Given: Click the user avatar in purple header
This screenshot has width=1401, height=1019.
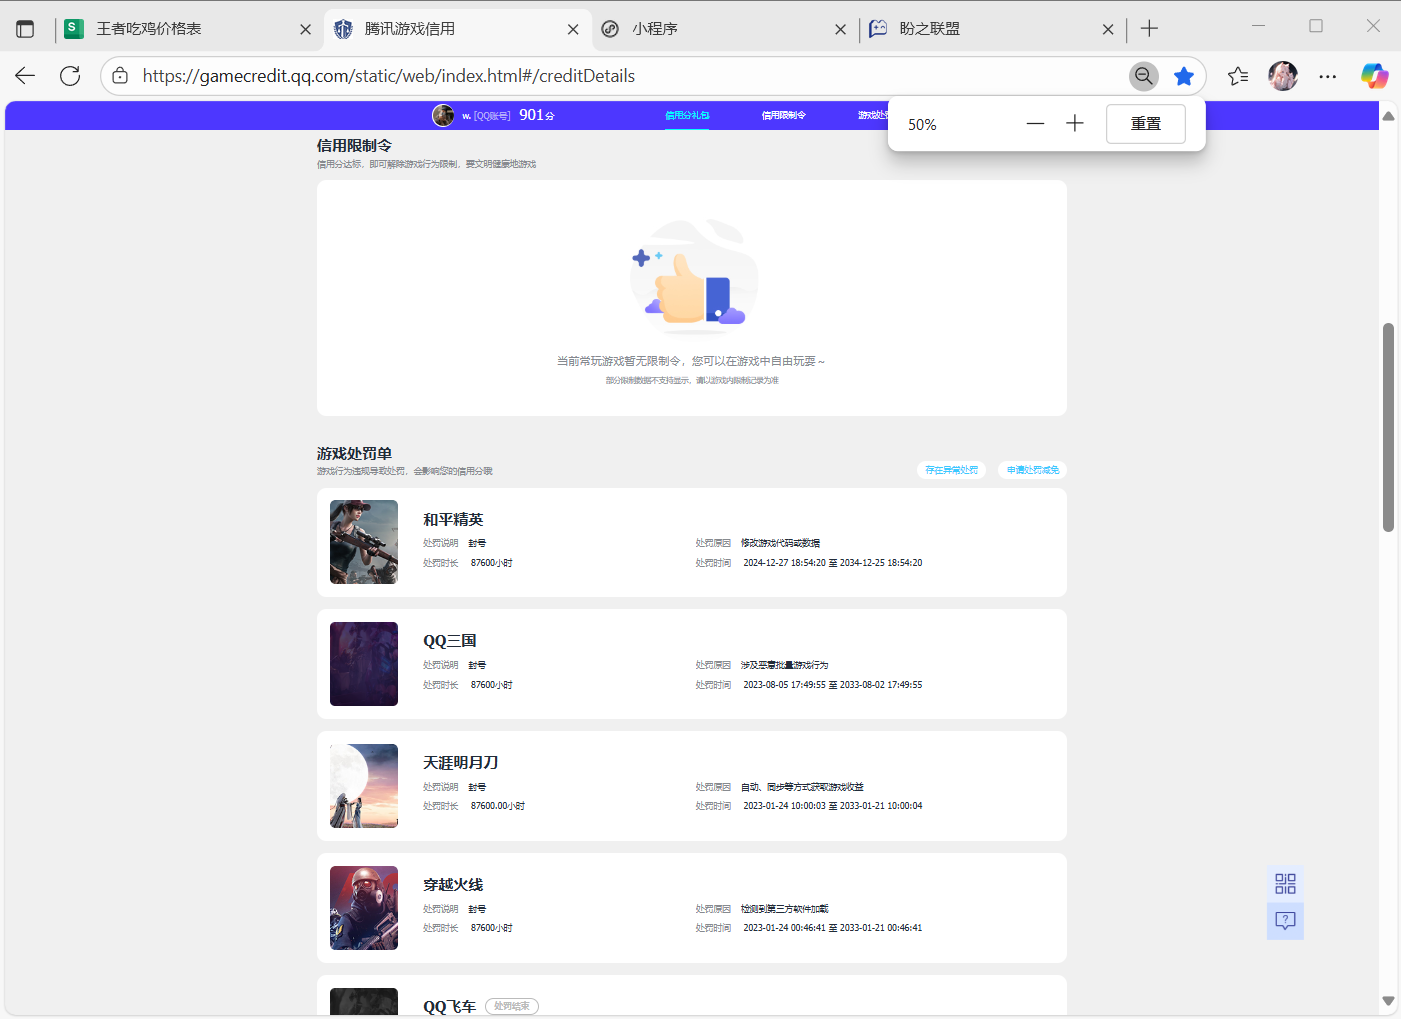Looking at the screenshot, I should point(443,115).
